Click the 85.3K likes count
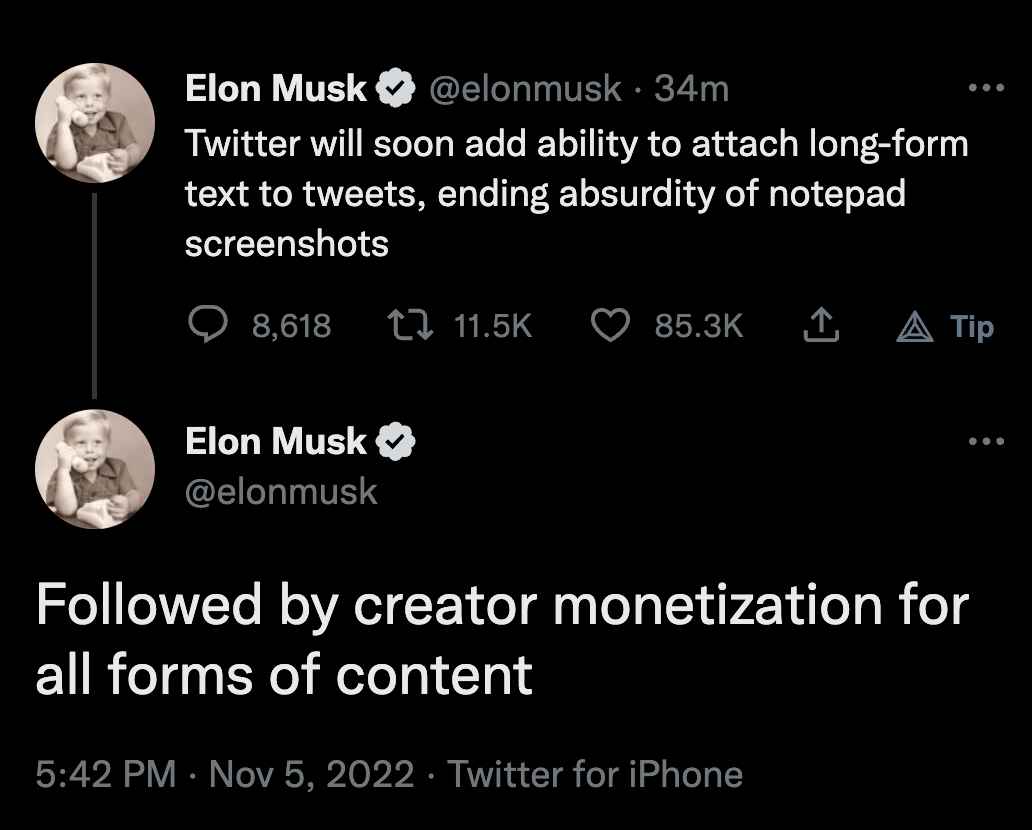The image size is (1032, 830). click(699, 326)
